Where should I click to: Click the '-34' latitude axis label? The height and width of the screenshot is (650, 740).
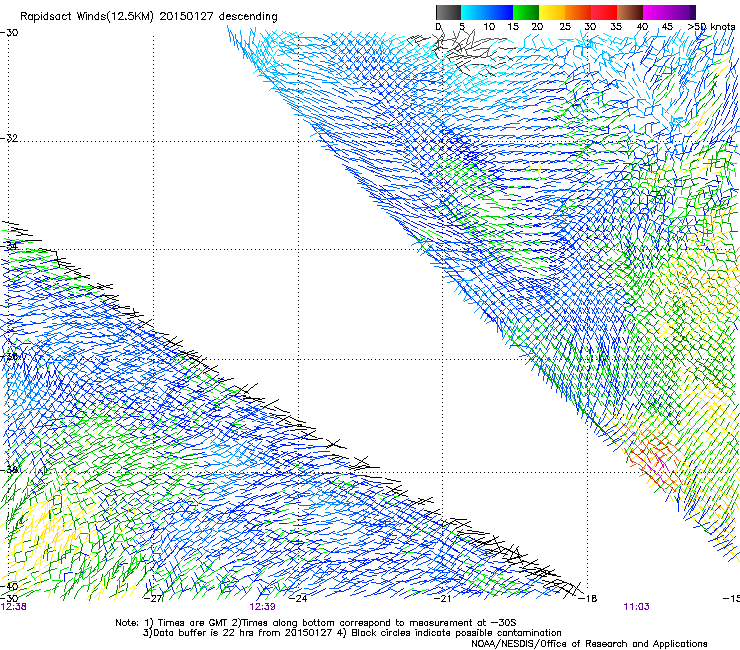pyautogui.click(x=9, y=246)
